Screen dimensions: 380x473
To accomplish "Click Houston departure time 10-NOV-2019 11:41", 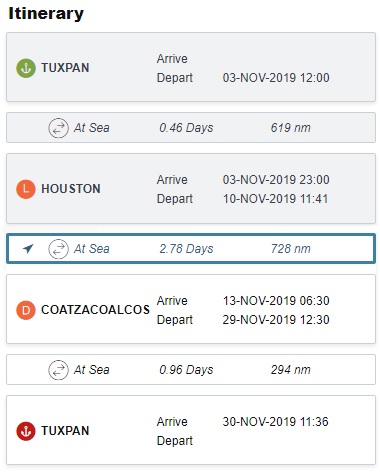I will tap(275, 199).
